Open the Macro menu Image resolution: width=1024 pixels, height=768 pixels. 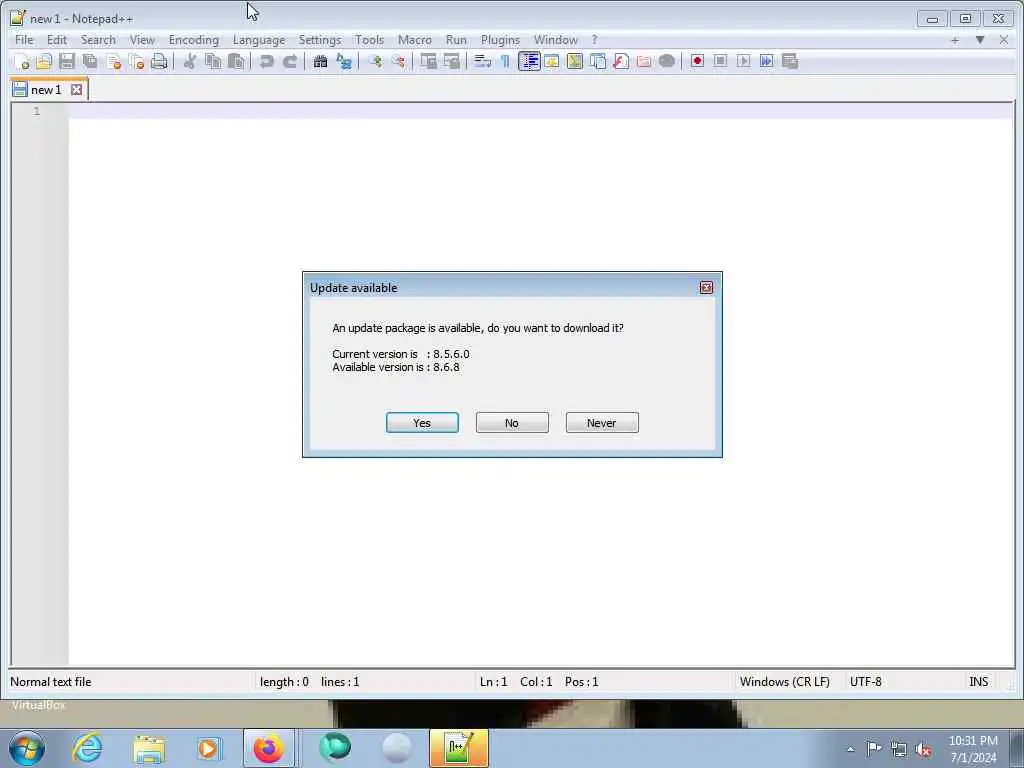(x=415, y=40)
